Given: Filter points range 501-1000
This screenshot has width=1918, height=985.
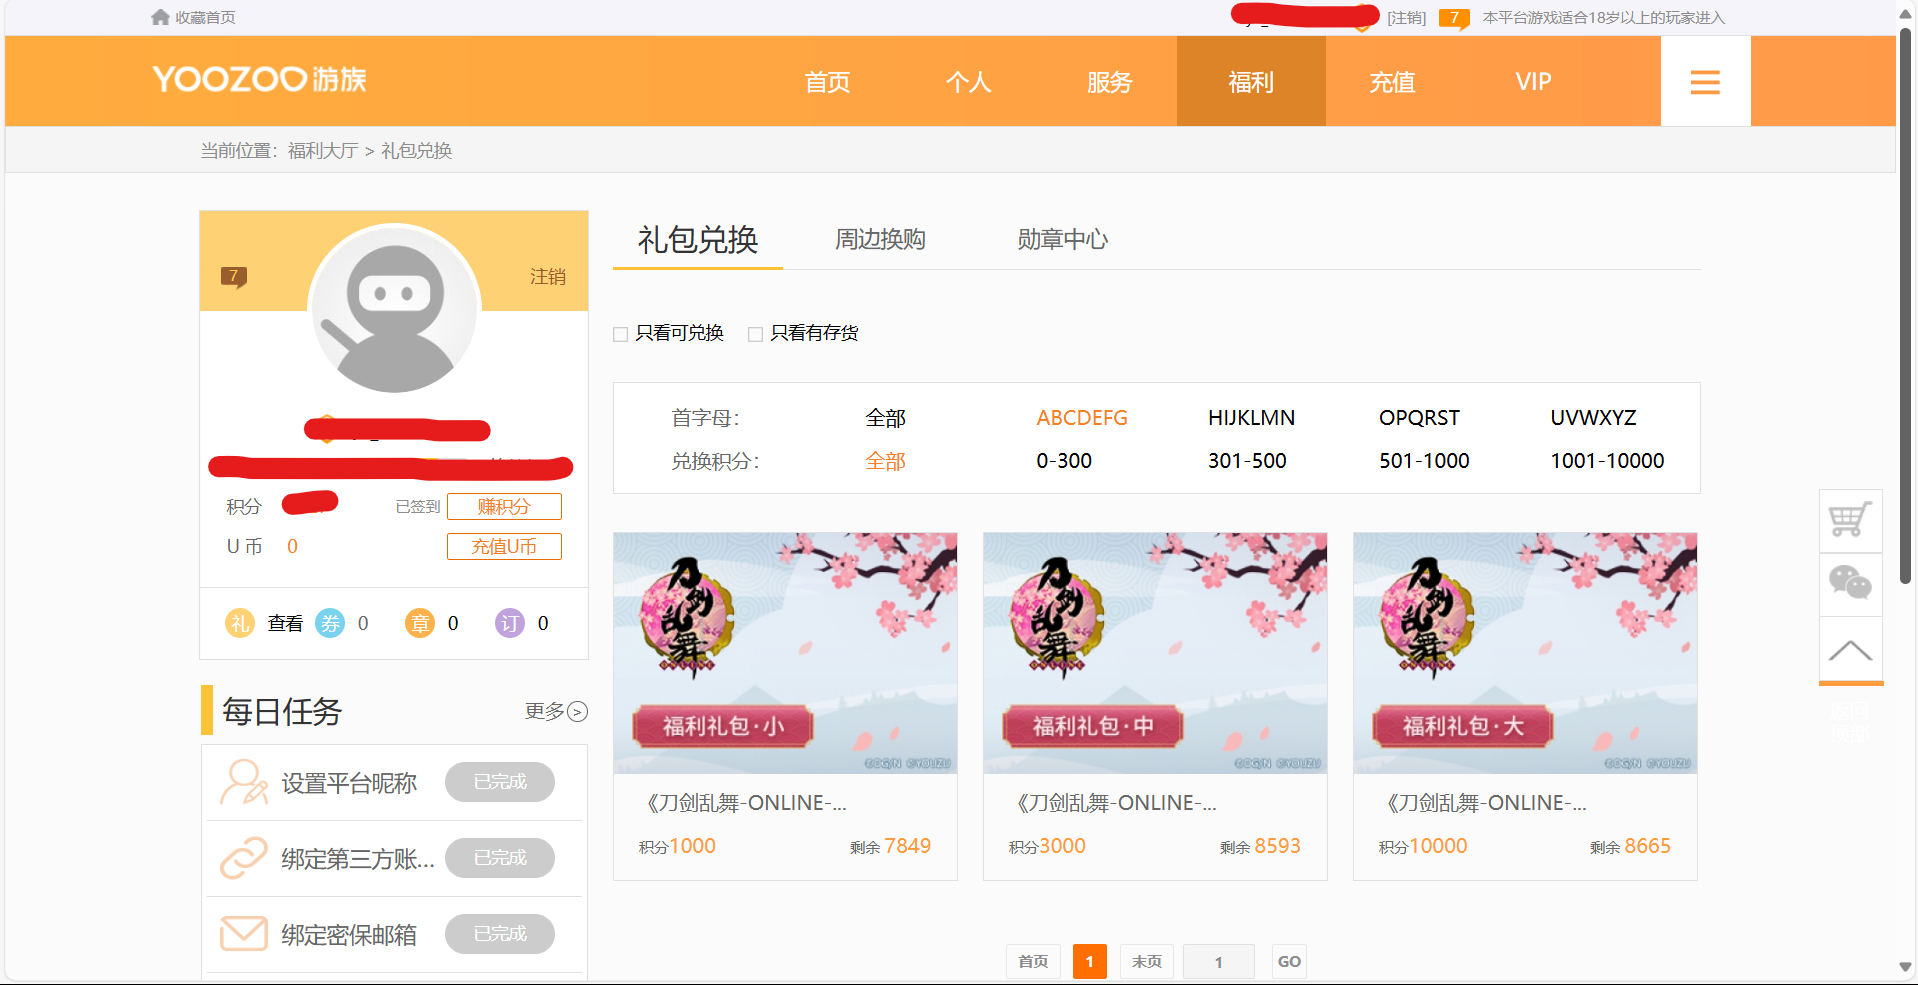Looking at the screenshot, I should tap(1424, 461).
